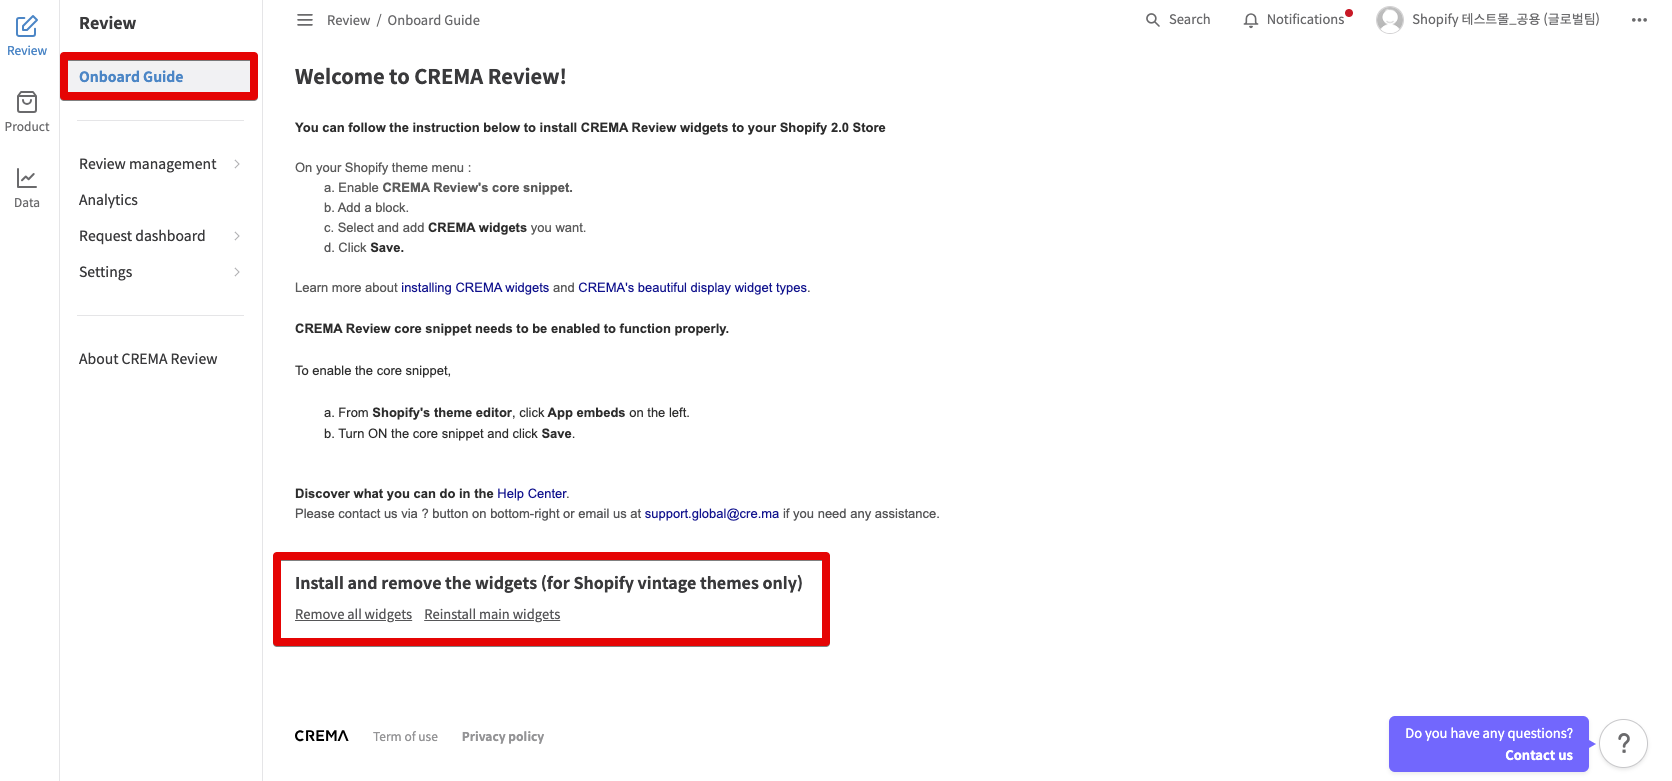Click the Search label in header

pos(1189,20)
